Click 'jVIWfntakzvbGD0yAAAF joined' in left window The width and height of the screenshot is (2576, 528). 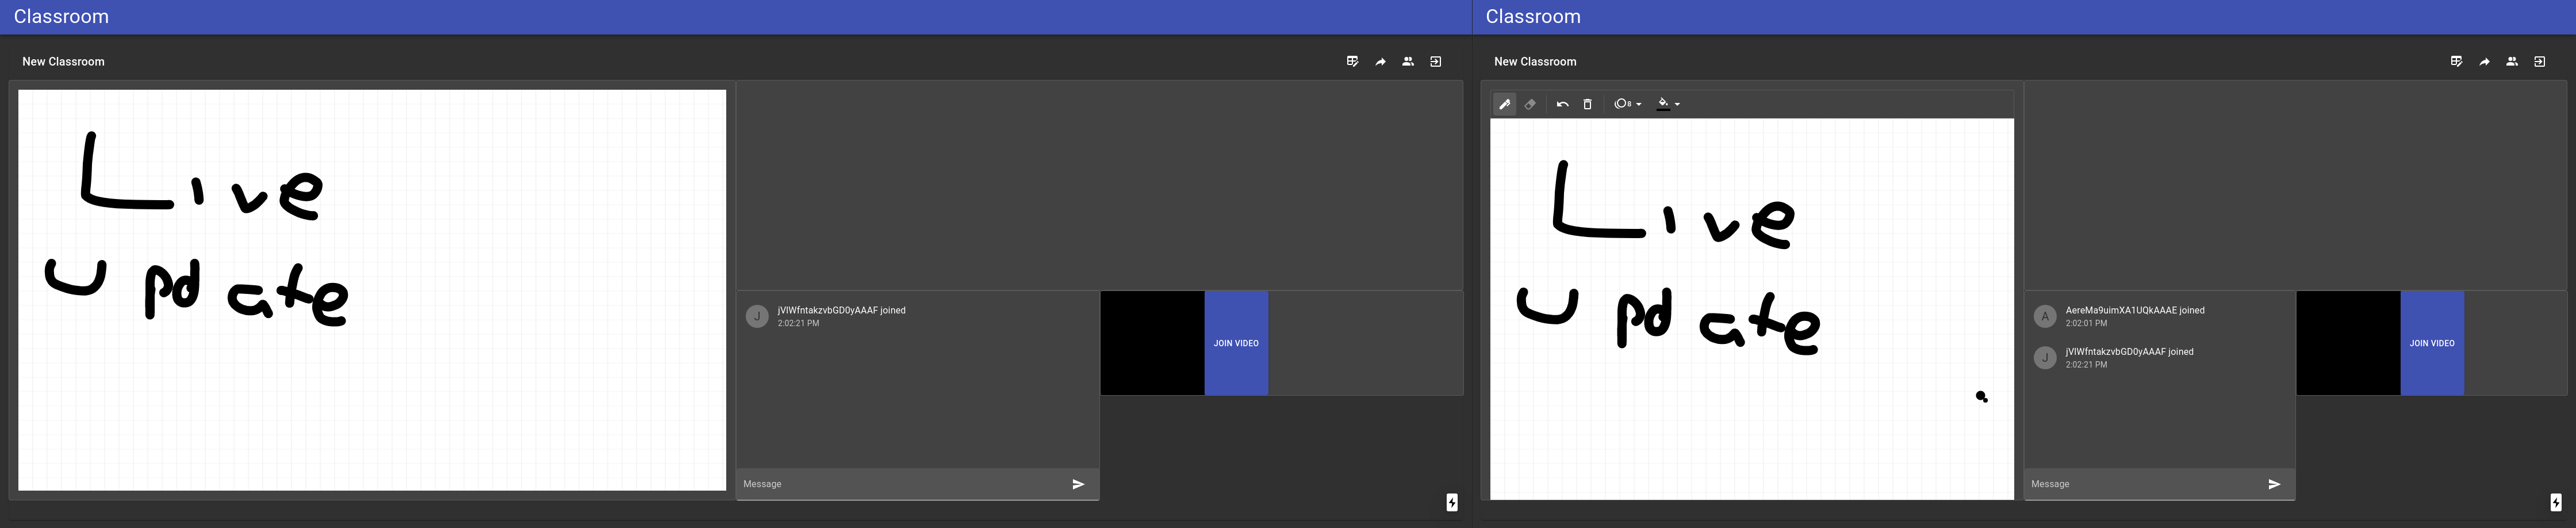[x=841, y=310]
